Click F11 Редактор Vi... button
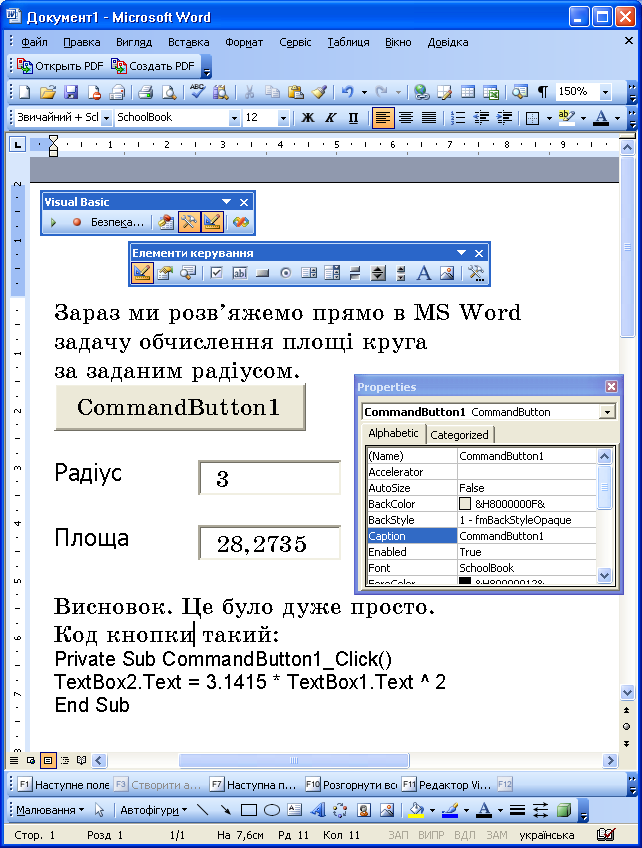The image size is (642, 848). [x=446, y=784]
